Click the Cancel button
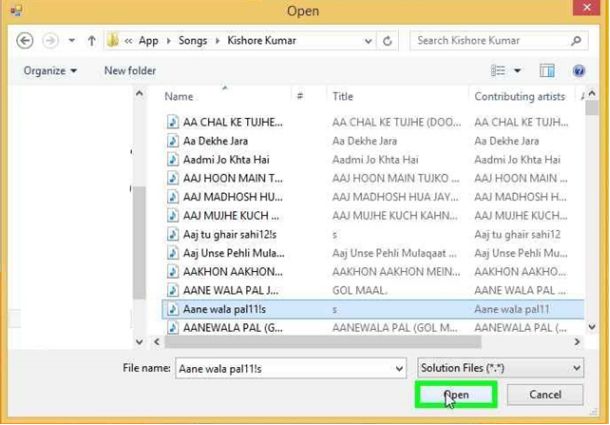The width and height of the screenshot is (610, 425). 545,395
